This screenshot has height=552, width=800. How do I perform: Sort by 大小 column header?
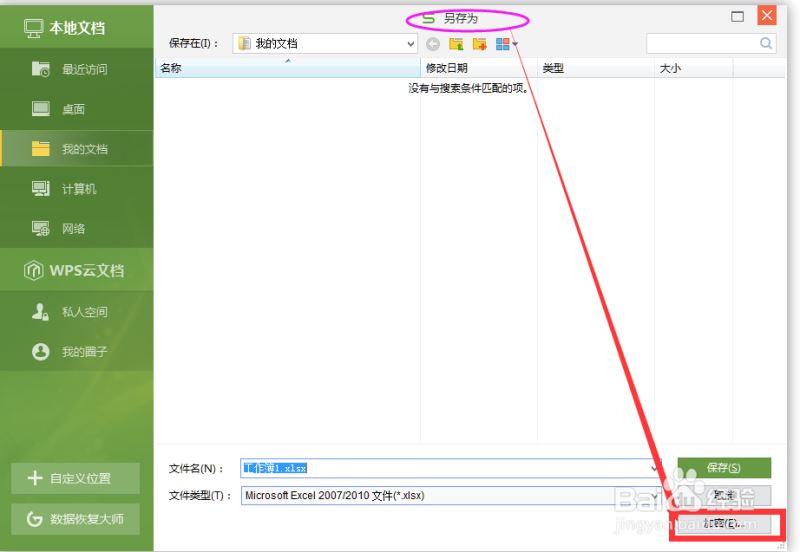pyautogui.click(x=694, y=68)
